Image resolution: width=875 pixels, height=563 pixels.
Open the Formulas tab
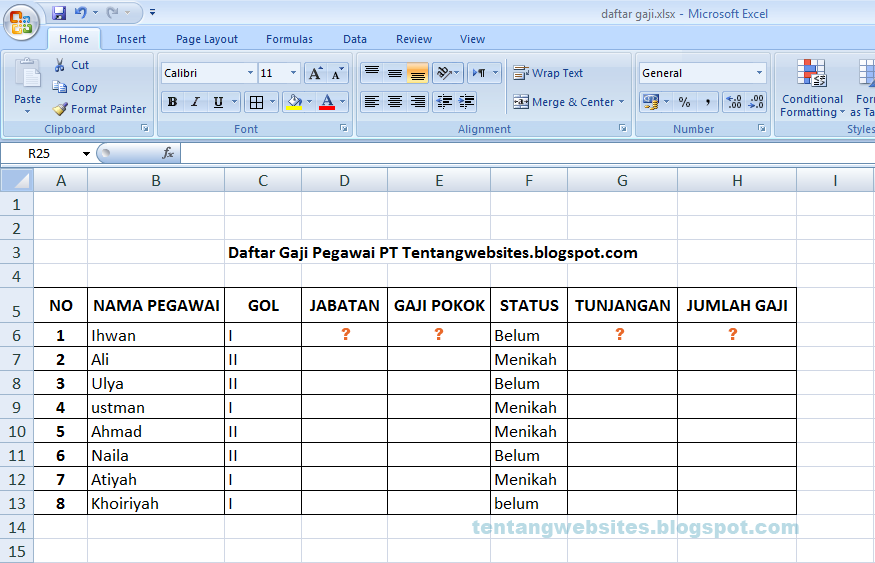pyautogui.click(x=289, y=39)
